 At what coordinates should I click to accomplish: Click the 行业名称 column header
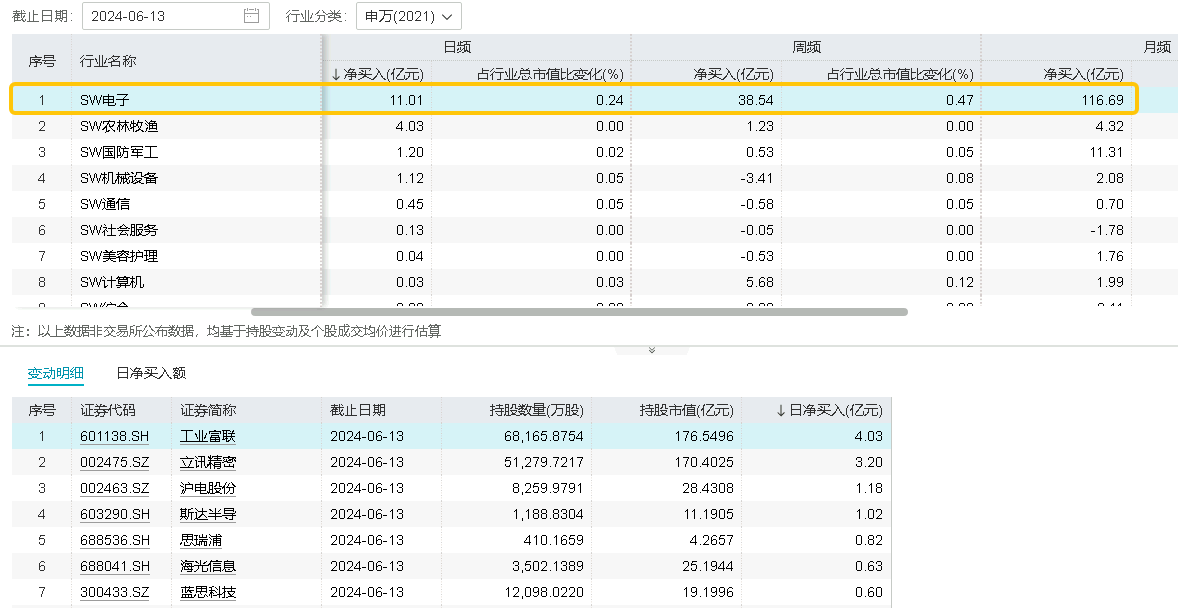[x=108, y=61]
